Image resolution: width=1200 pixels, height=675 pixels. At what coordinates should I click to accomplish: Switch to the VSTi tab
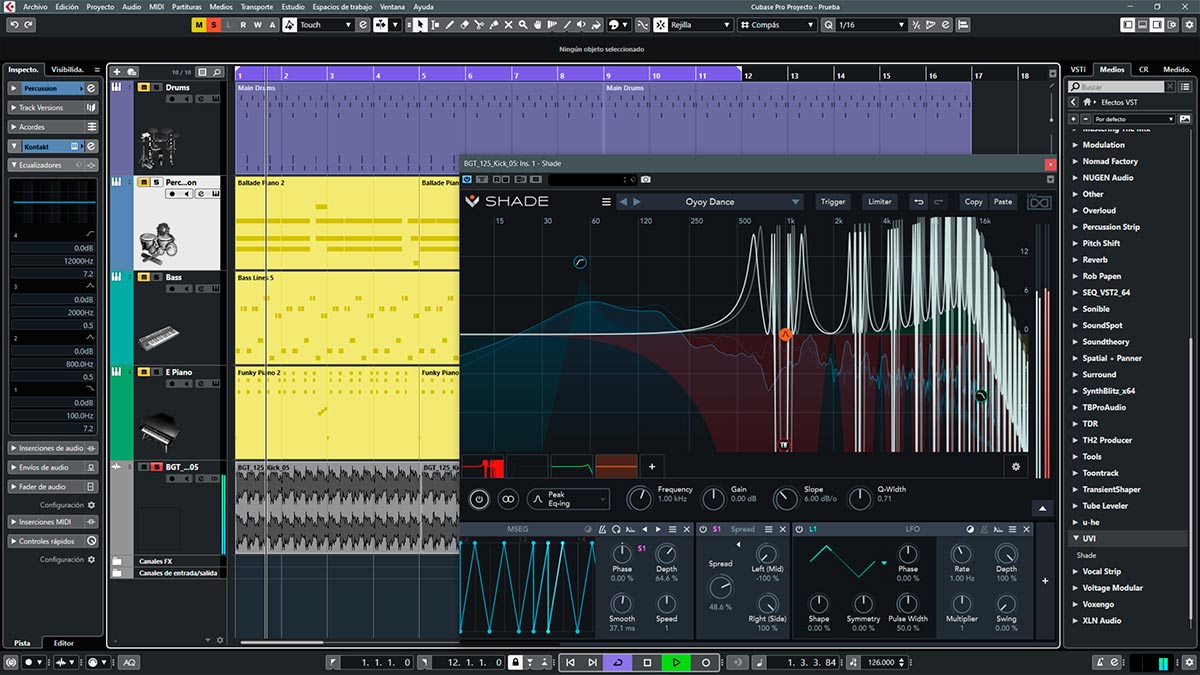[x=1079, y=69]
